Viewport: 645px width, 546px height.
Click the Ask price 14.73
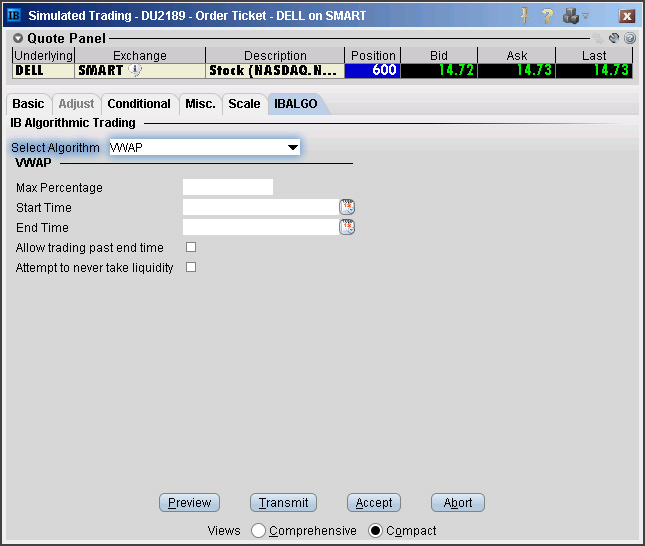click(x=517, y=70)
